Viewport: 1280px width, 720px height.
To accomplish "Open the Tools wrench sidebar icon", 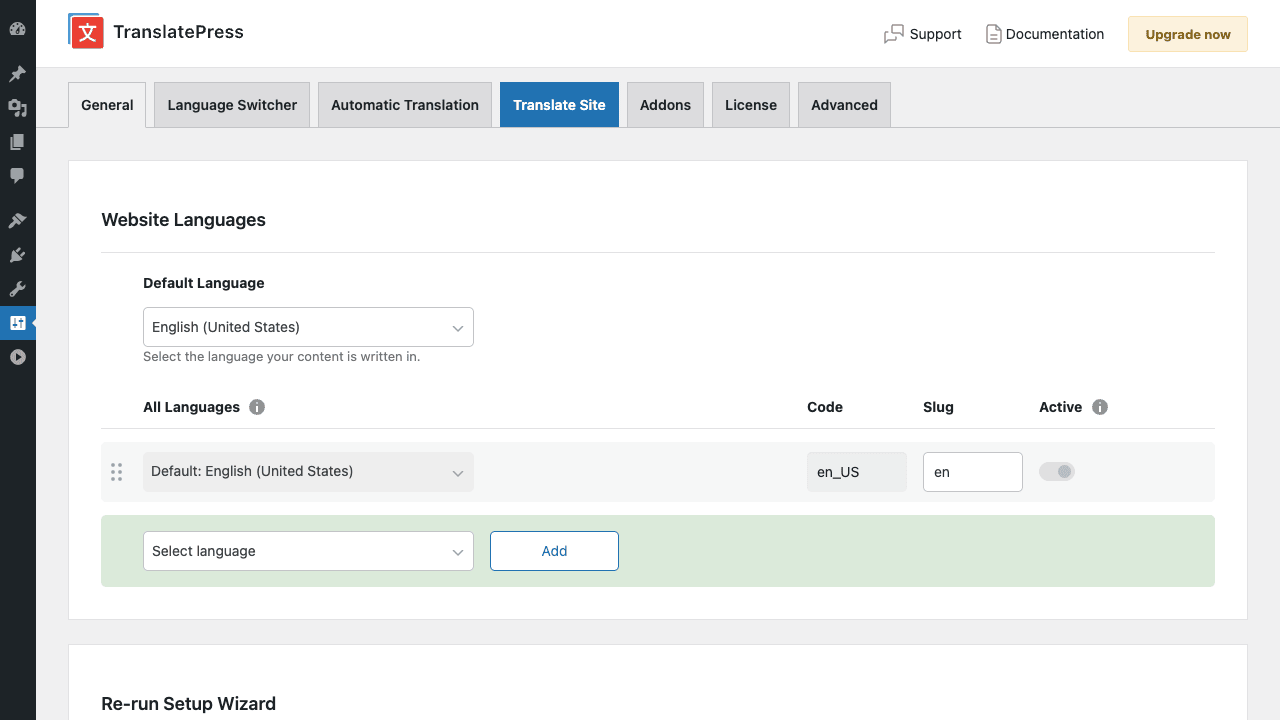I will click(x=17, y=289).
